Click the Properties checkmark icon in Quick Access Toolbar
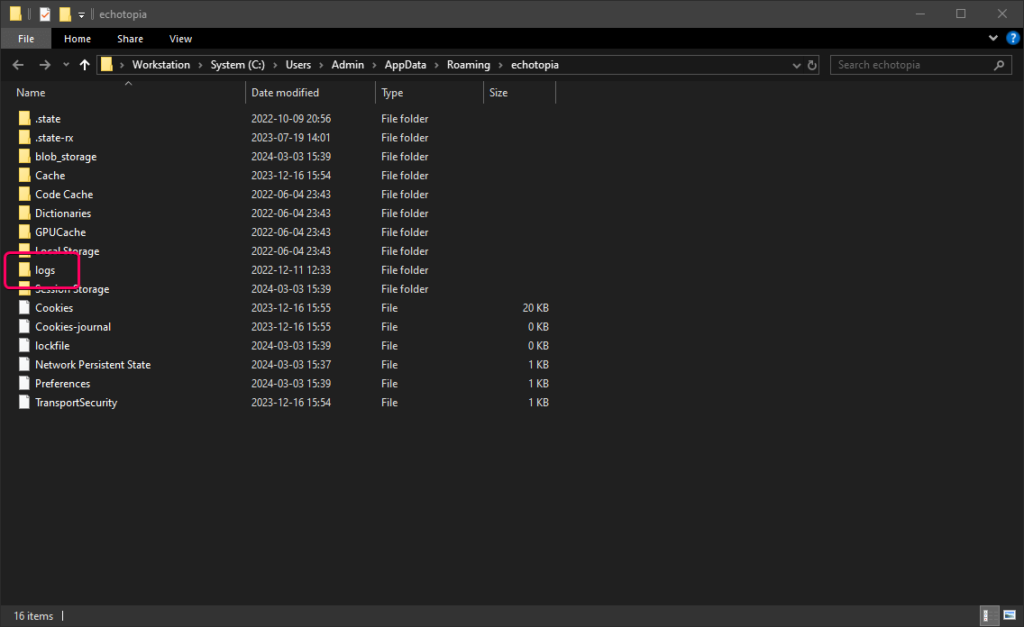Screen dimensions: 1024x627 point(45,14)
